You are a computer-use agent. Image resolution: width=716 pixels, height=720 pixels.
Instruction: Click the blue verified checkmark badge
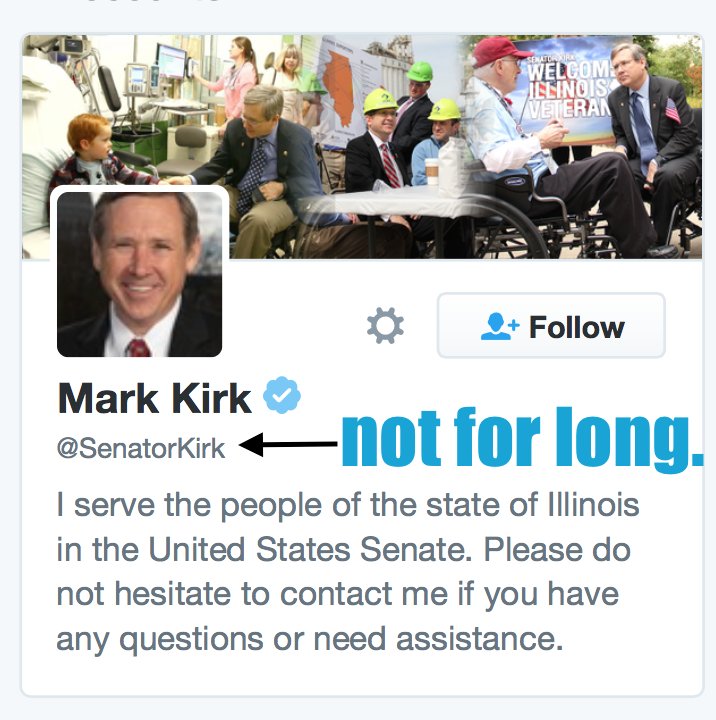tap(282, 395)
